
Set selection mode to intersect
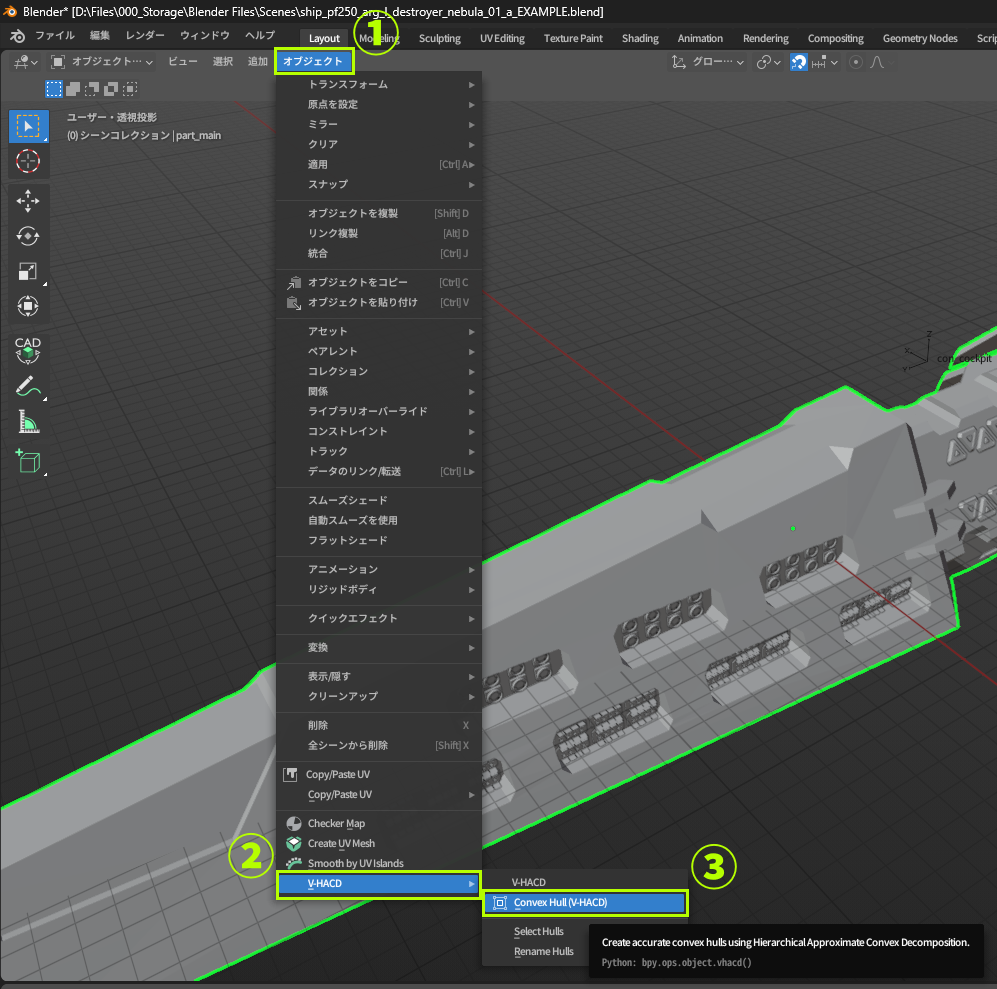pyautogui.click(x=130, y=88)
